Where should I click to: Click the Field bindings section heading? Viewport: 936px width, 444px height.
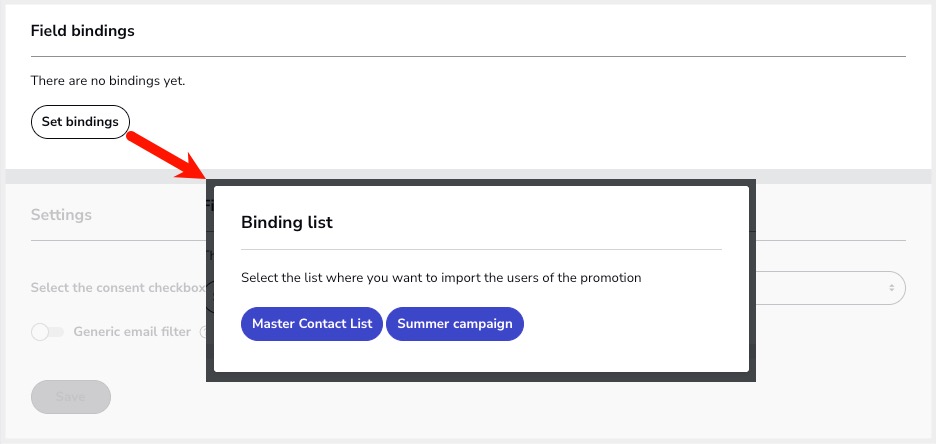tap(82, 31)
